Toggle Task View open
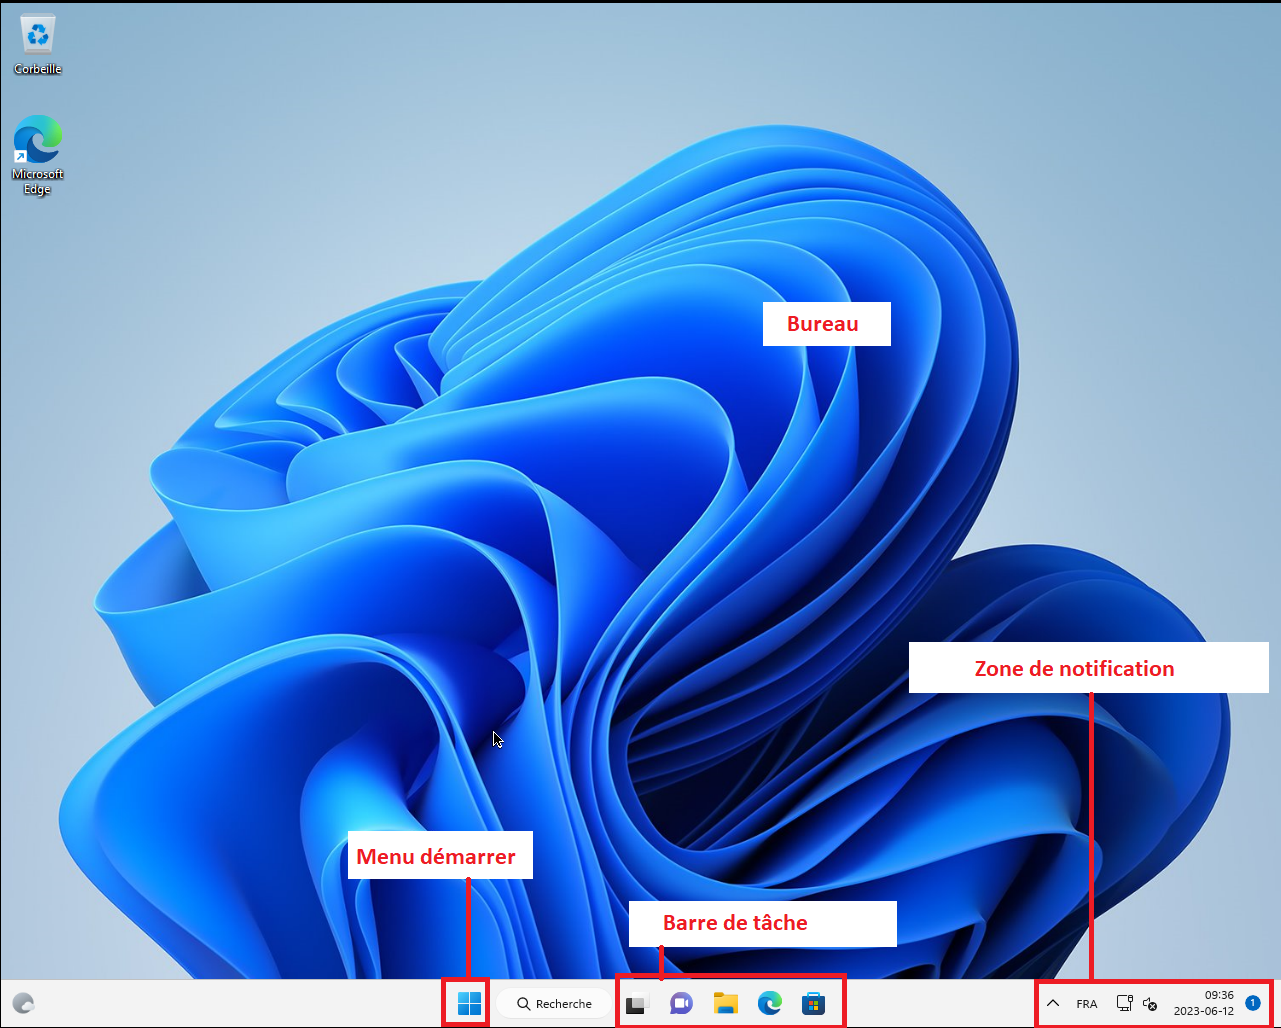 point(637,1003)
